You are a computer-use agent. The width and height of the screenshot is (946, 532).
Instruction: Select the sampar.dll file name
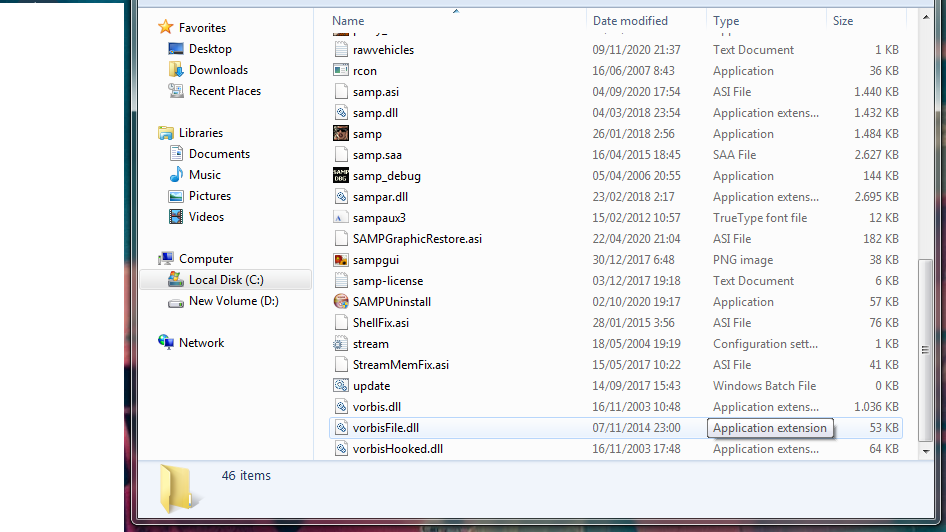coord(380,197)
